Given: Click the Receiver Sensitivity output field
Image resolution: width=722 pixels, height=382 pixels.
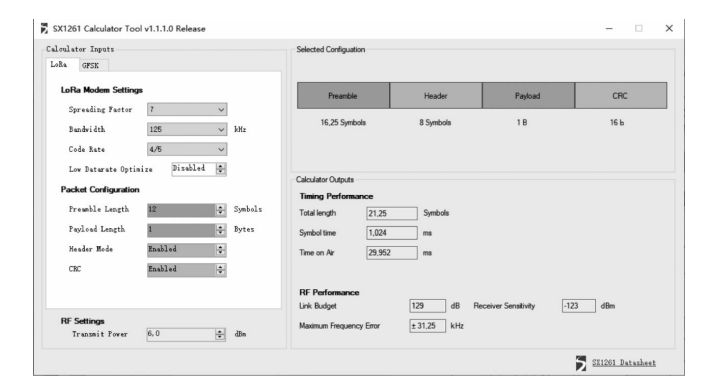Looking at the screenshot, I should 578,306.
